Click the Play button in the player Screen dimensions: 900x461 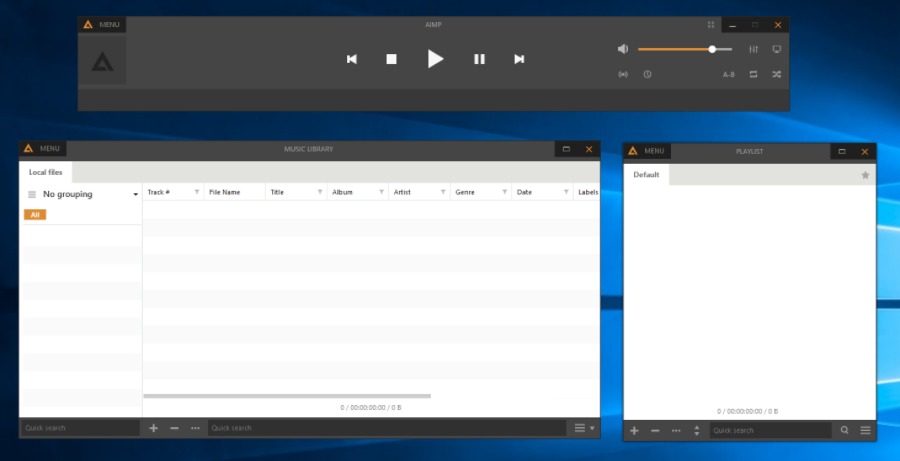(435, 59)
